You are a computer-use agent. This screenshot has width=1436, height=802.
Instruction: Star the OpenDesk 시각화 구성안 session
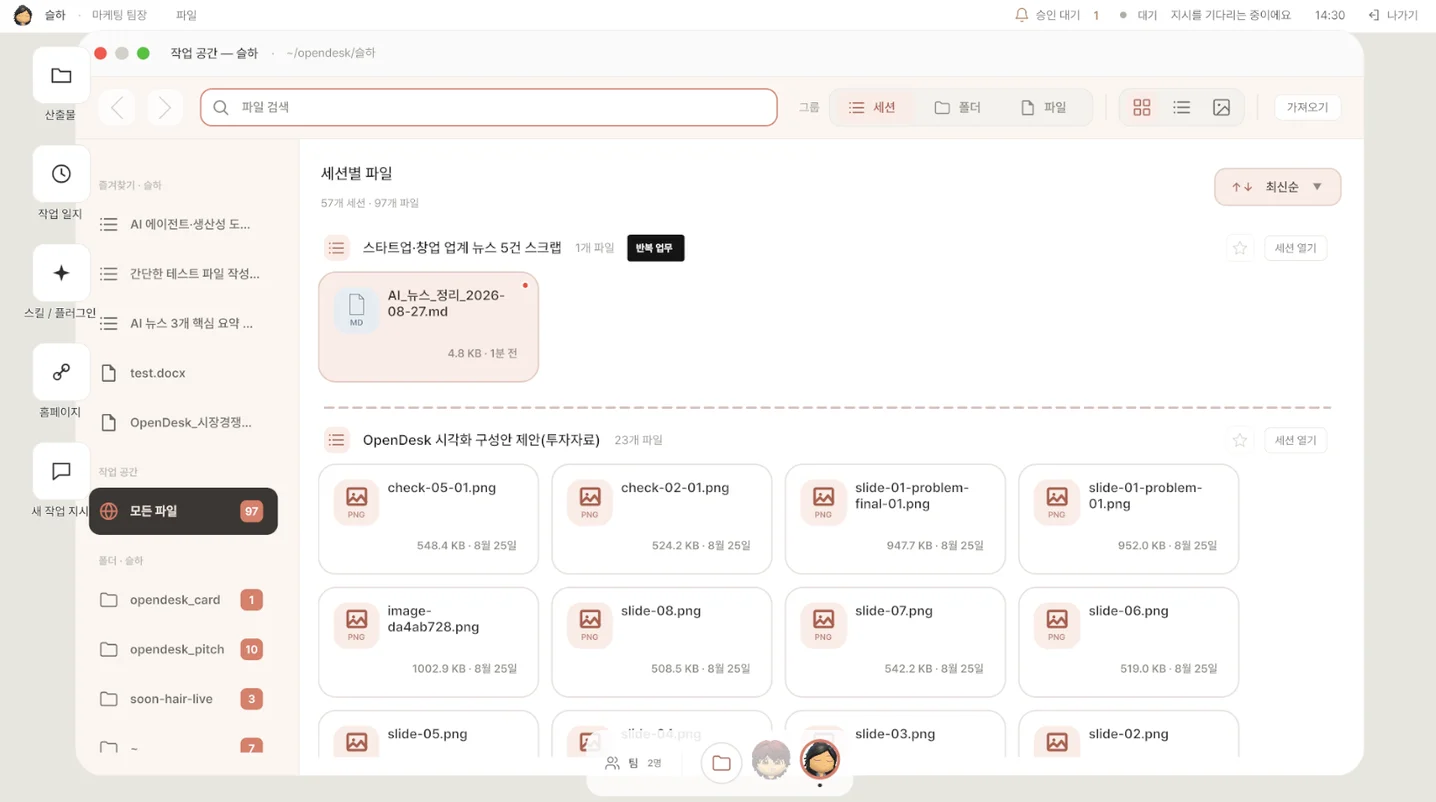pyautogui.click(x=1240, y=440)
